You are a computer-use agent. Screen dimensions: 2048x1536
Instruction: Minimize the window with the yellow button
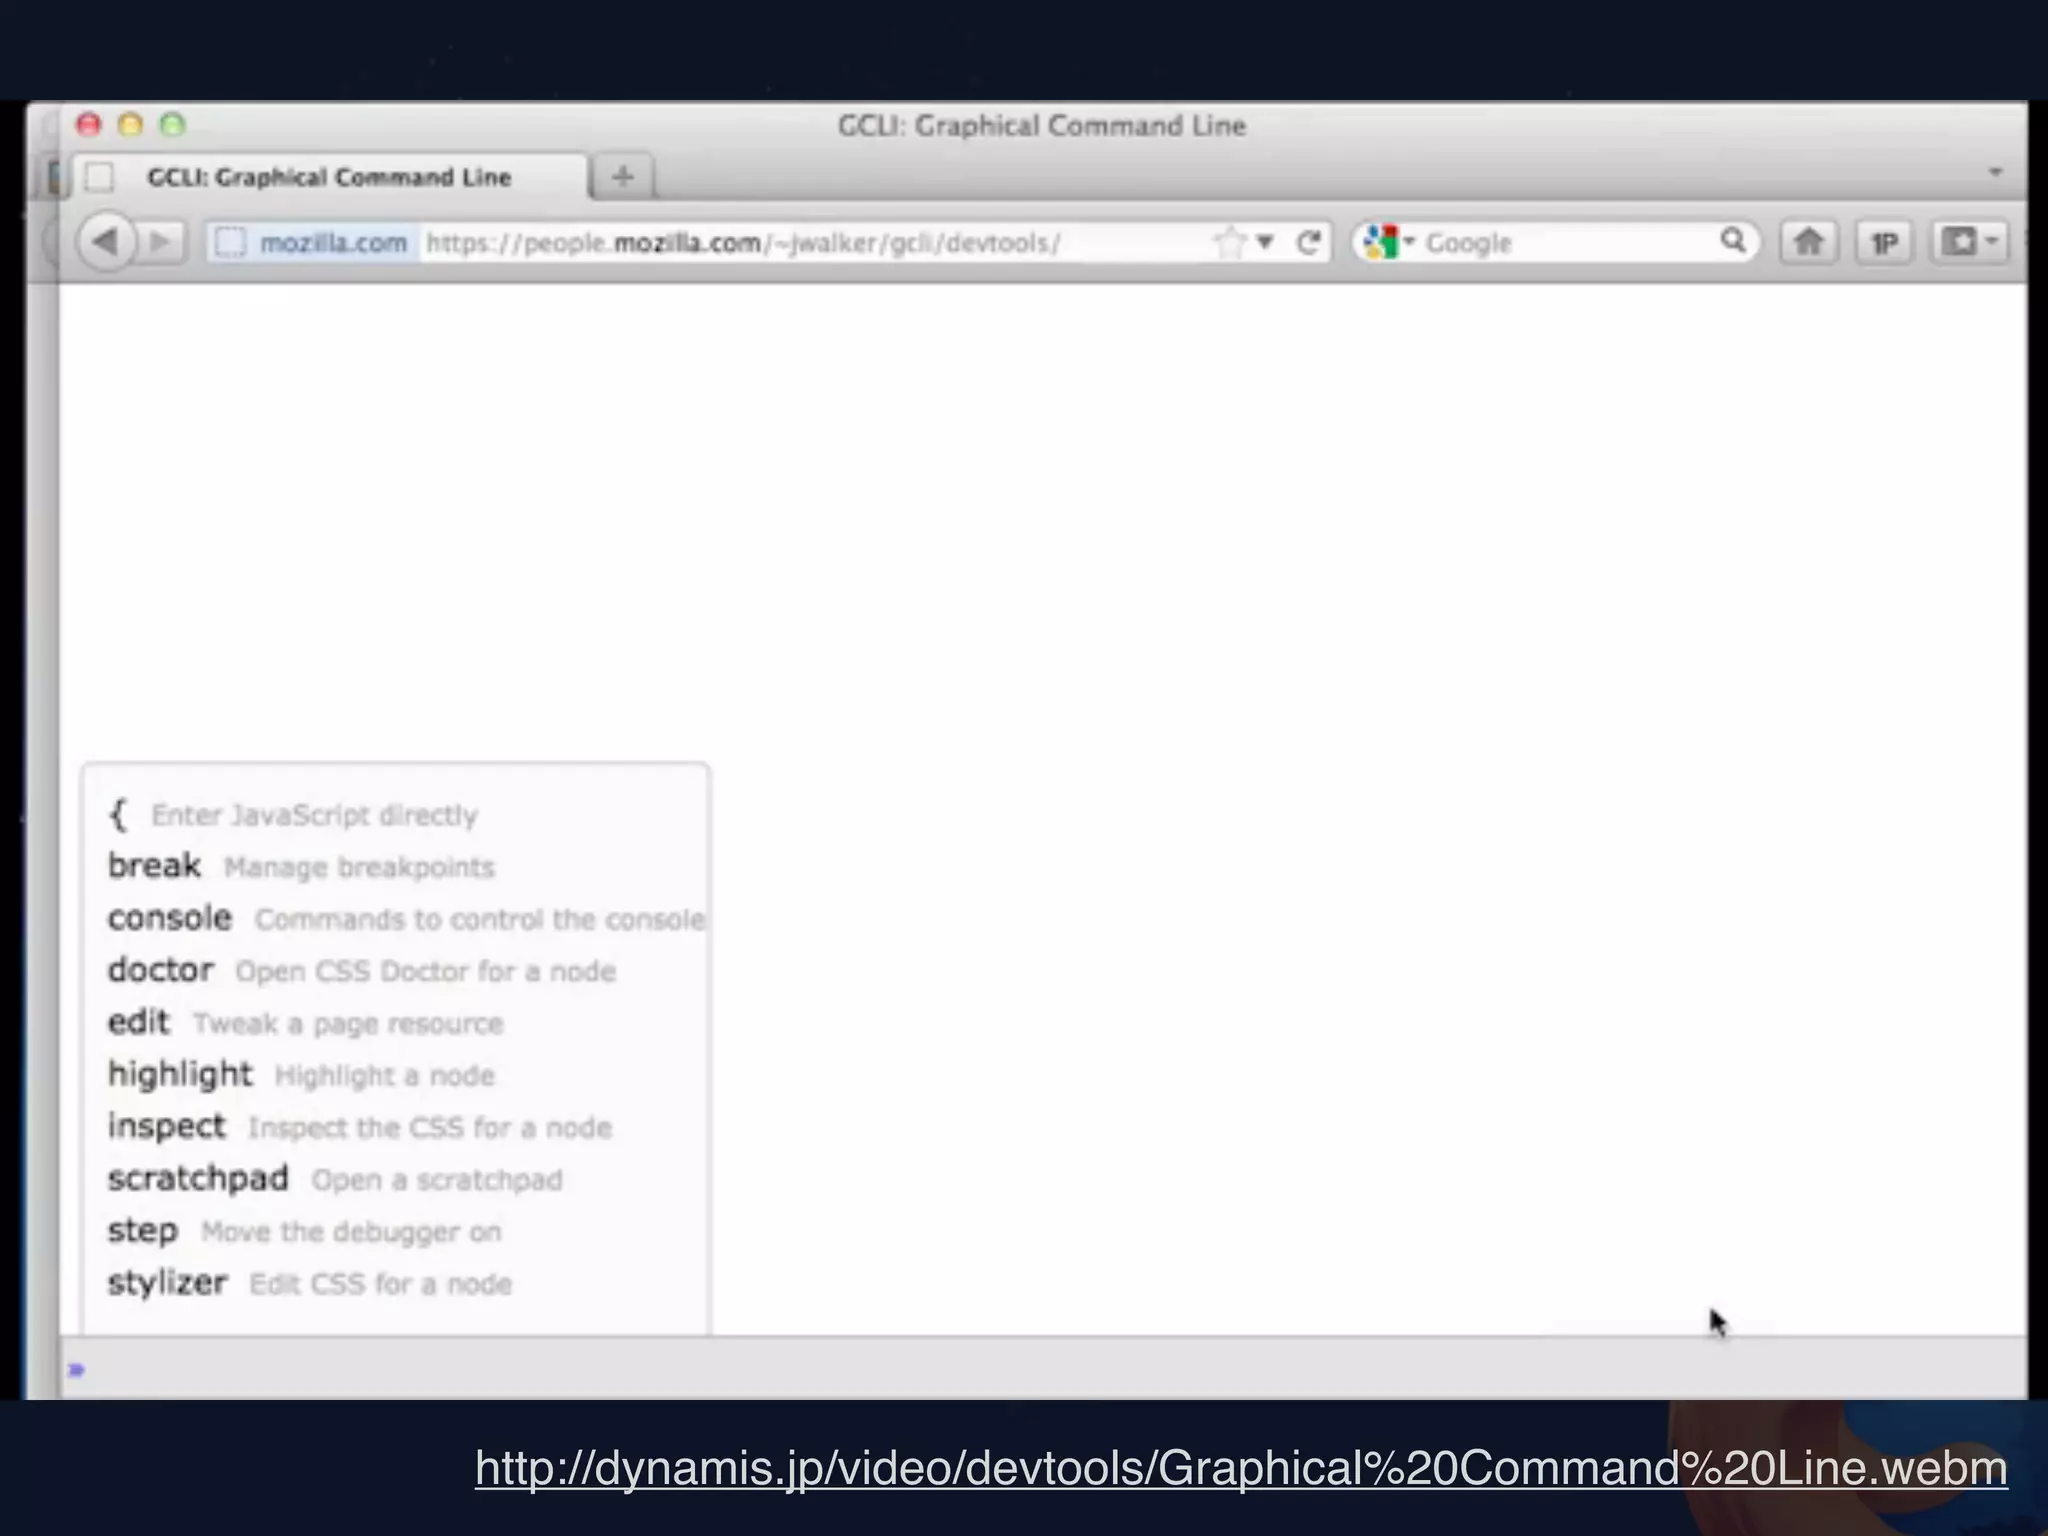pos(131,124)
